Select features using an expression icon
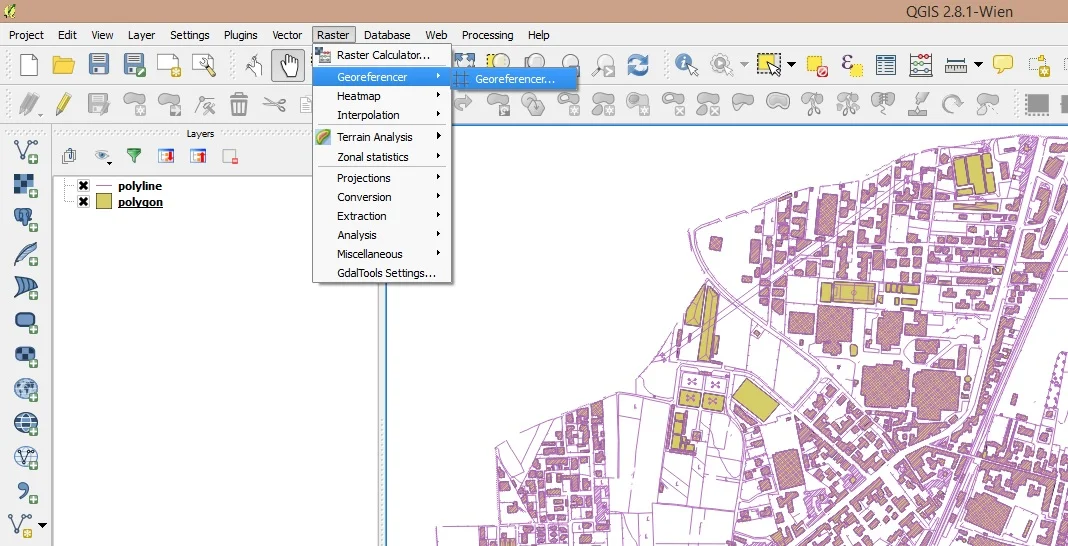1068x546 pixels. point(851,65)
